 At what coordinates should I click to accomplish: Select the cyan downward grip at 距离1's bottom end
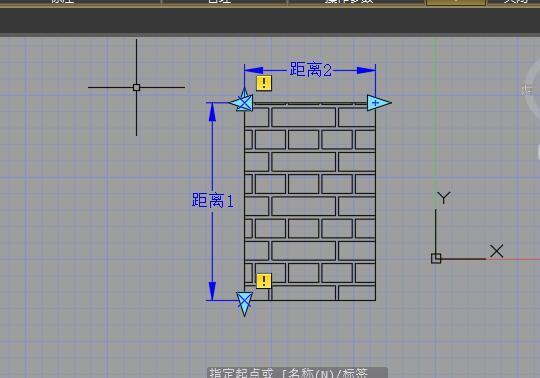pos(245,304)
